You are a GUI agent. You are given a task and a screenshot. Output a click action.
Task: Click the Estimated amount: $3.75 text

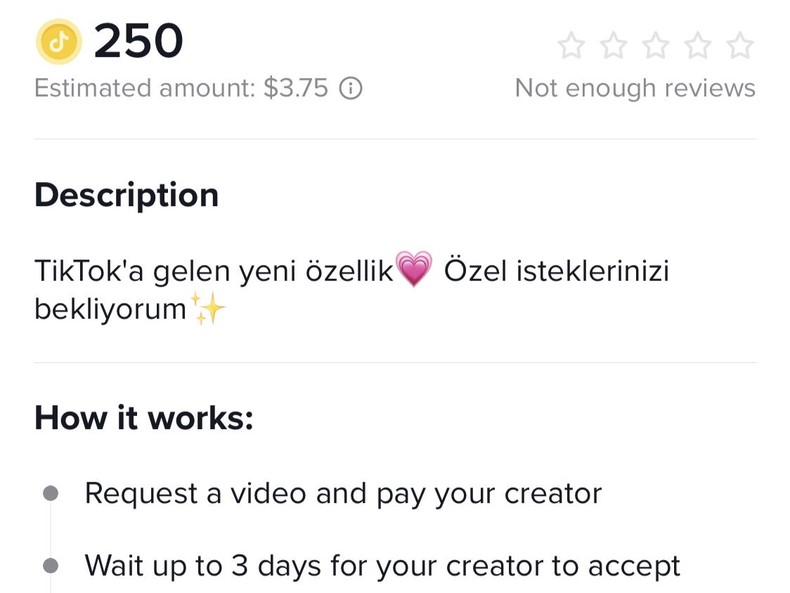181,89
